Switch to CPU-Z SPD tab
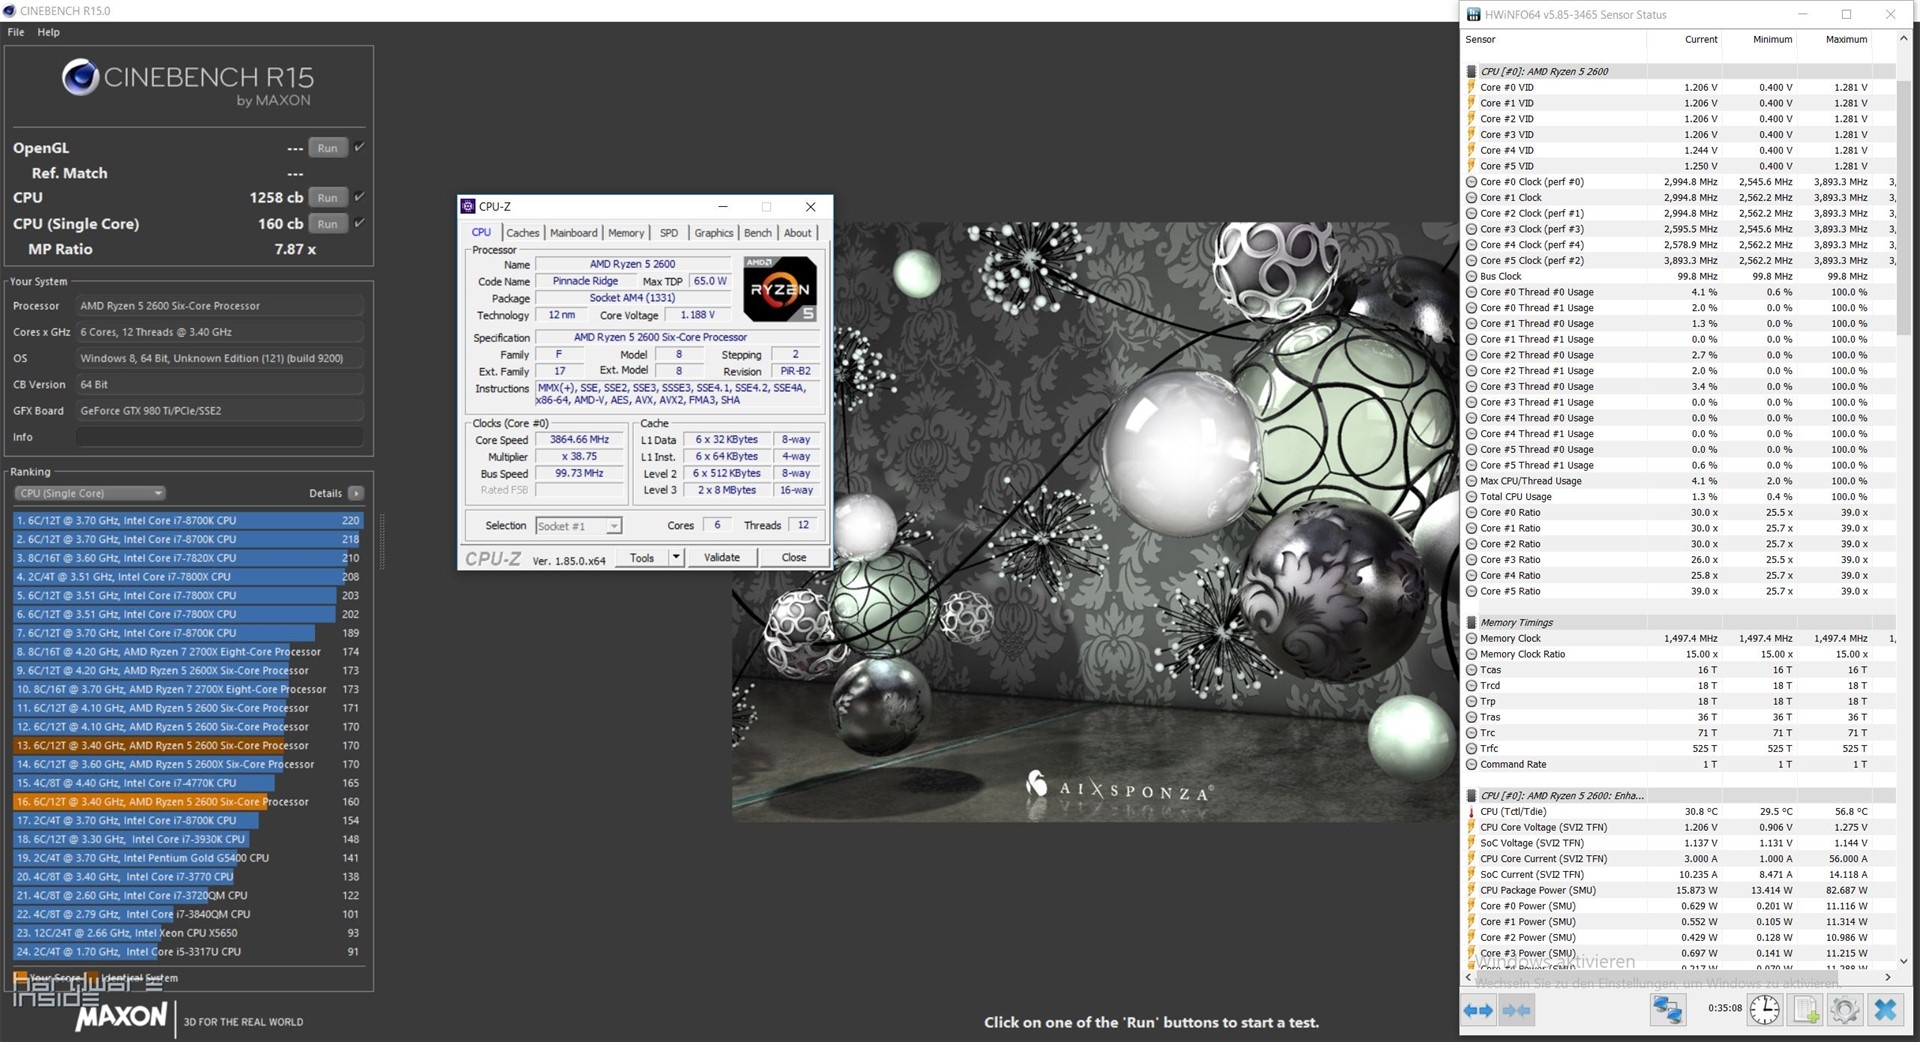The width and height of the screenshot is (1920, 1042). [x=669, y=233]
